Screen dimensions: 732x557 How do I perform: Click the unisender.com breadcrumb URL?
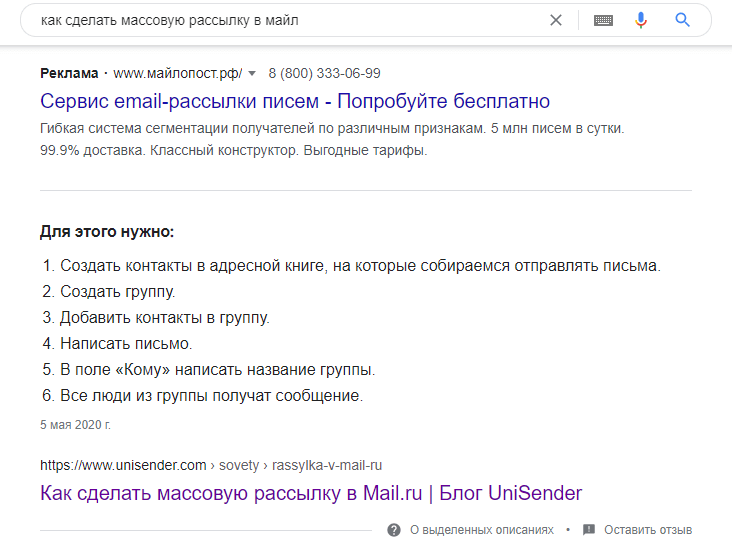pyautogui.click(x=211, y=465)
